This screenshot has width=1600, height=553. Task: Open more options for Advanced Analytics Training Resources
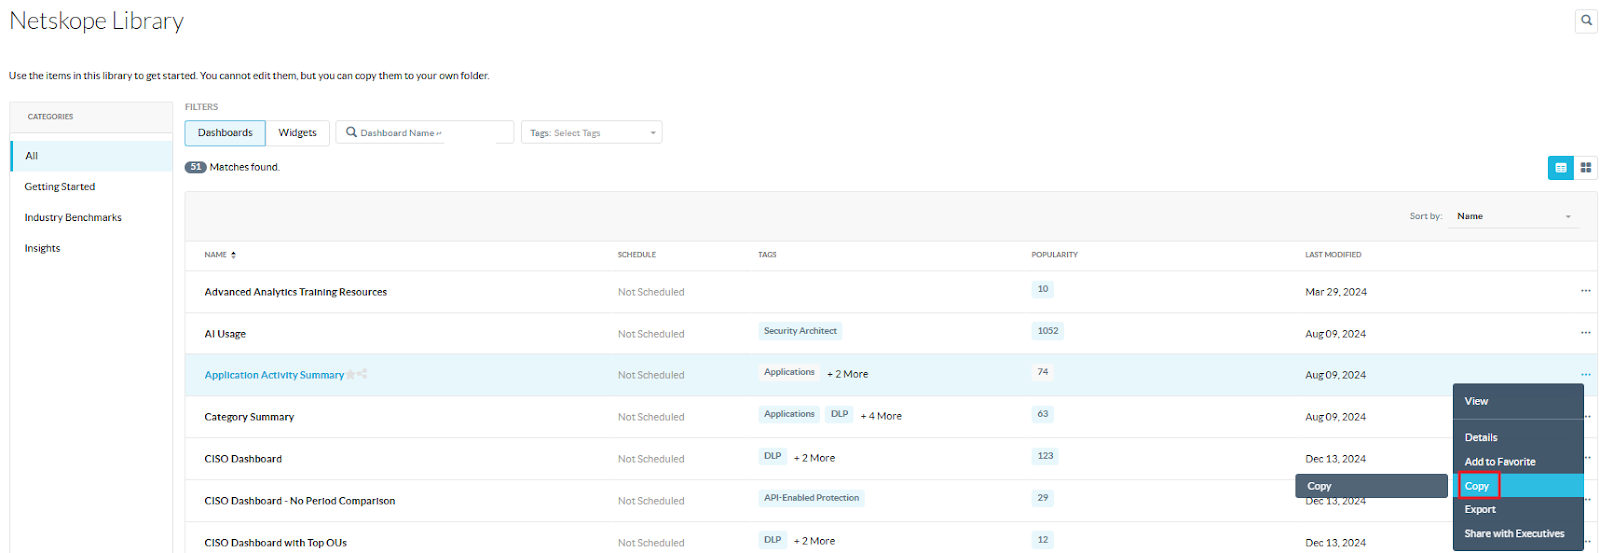[1585, 291]
